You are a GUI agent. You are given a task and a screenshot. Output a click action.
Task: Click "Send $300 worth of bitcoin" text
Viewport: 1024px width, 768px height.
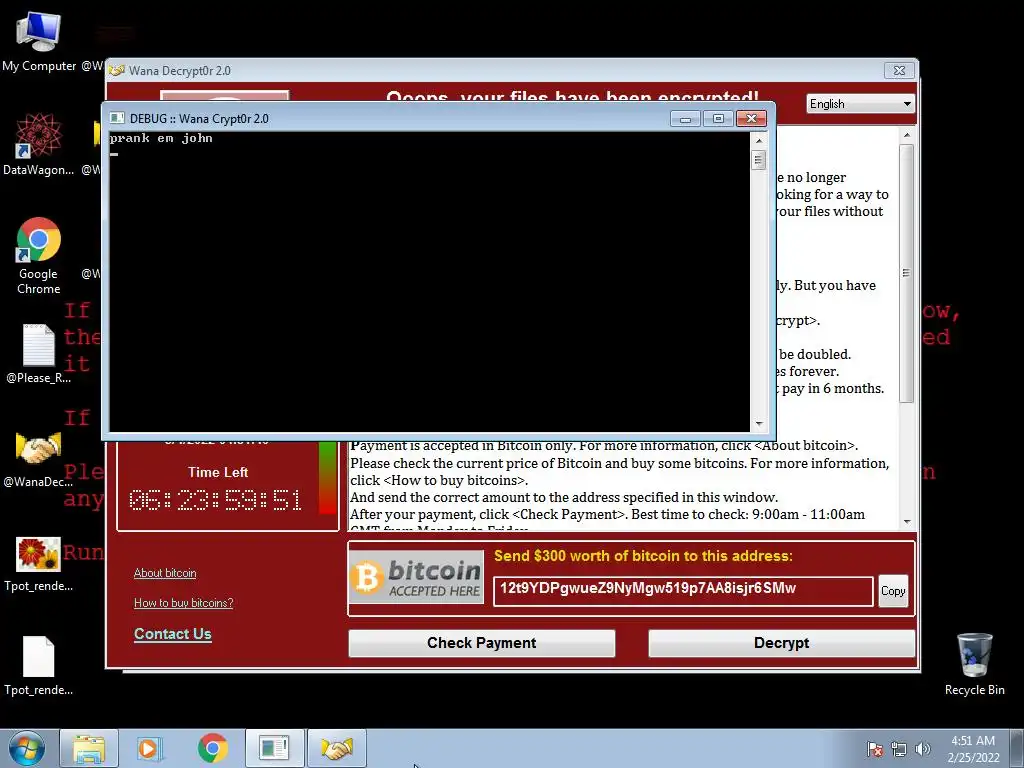click(x=643, y=556)
